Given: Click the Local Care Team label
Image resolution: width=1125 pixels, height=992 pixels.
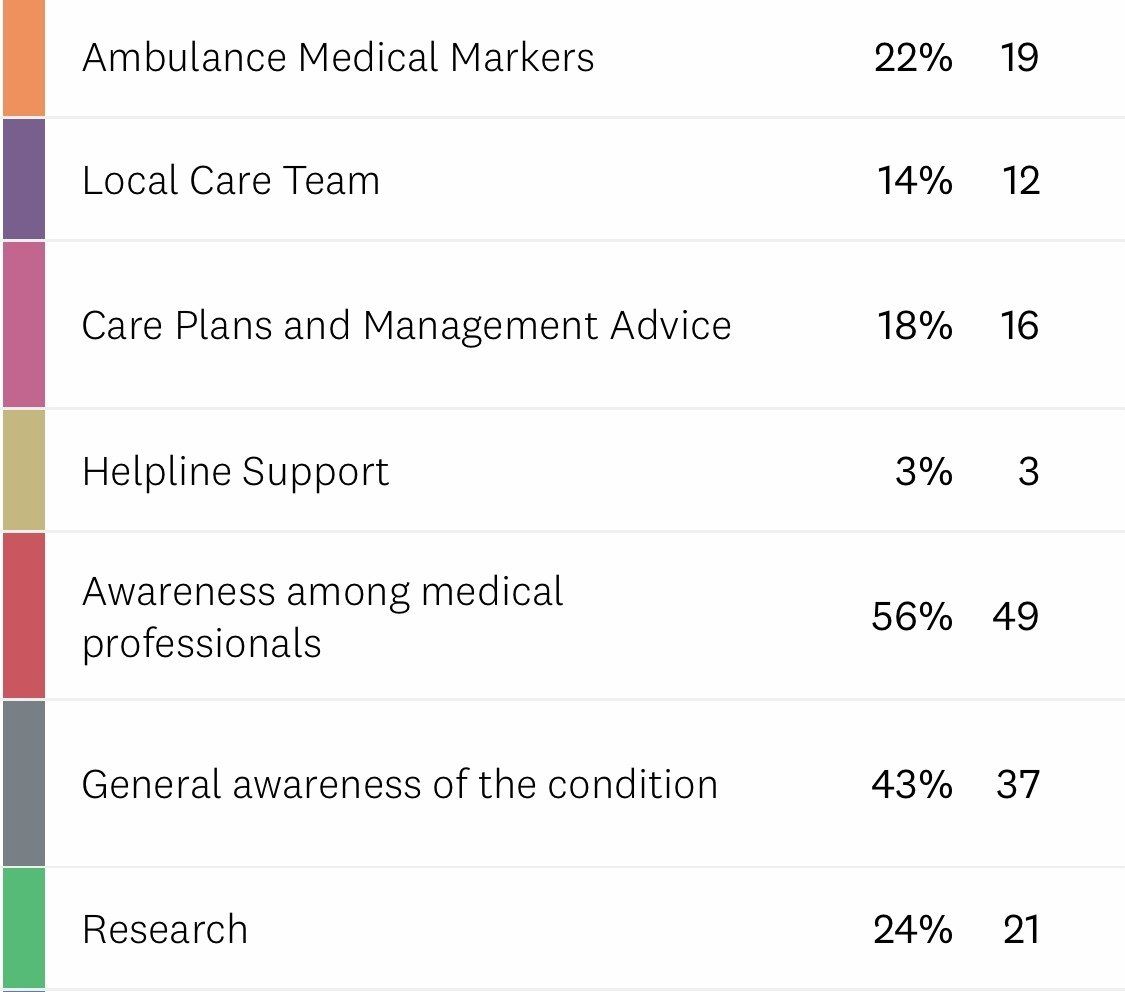Looking at the screenshot, I should tap(231, 181).
